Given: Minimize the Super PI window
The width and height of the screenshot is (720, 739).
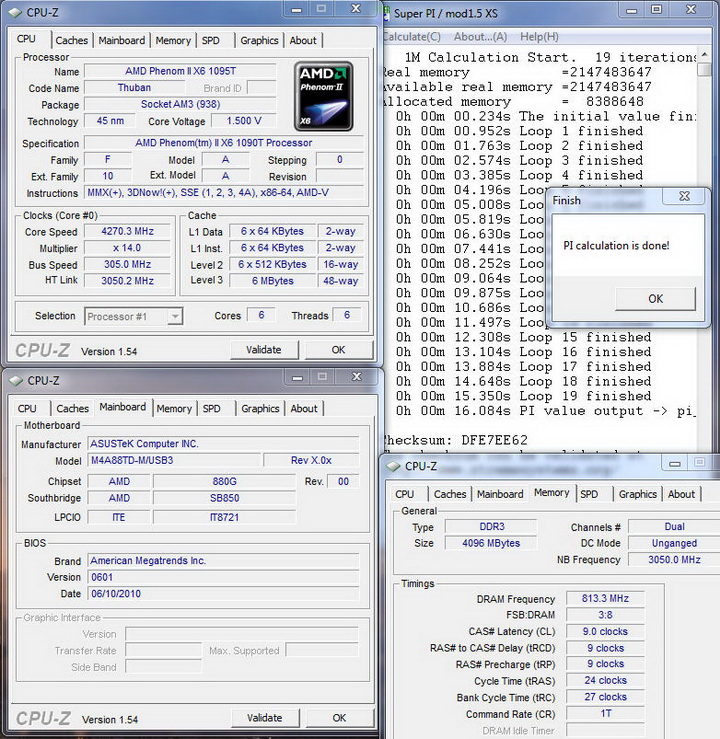Looking at the screenshot, I should point(631,10).
